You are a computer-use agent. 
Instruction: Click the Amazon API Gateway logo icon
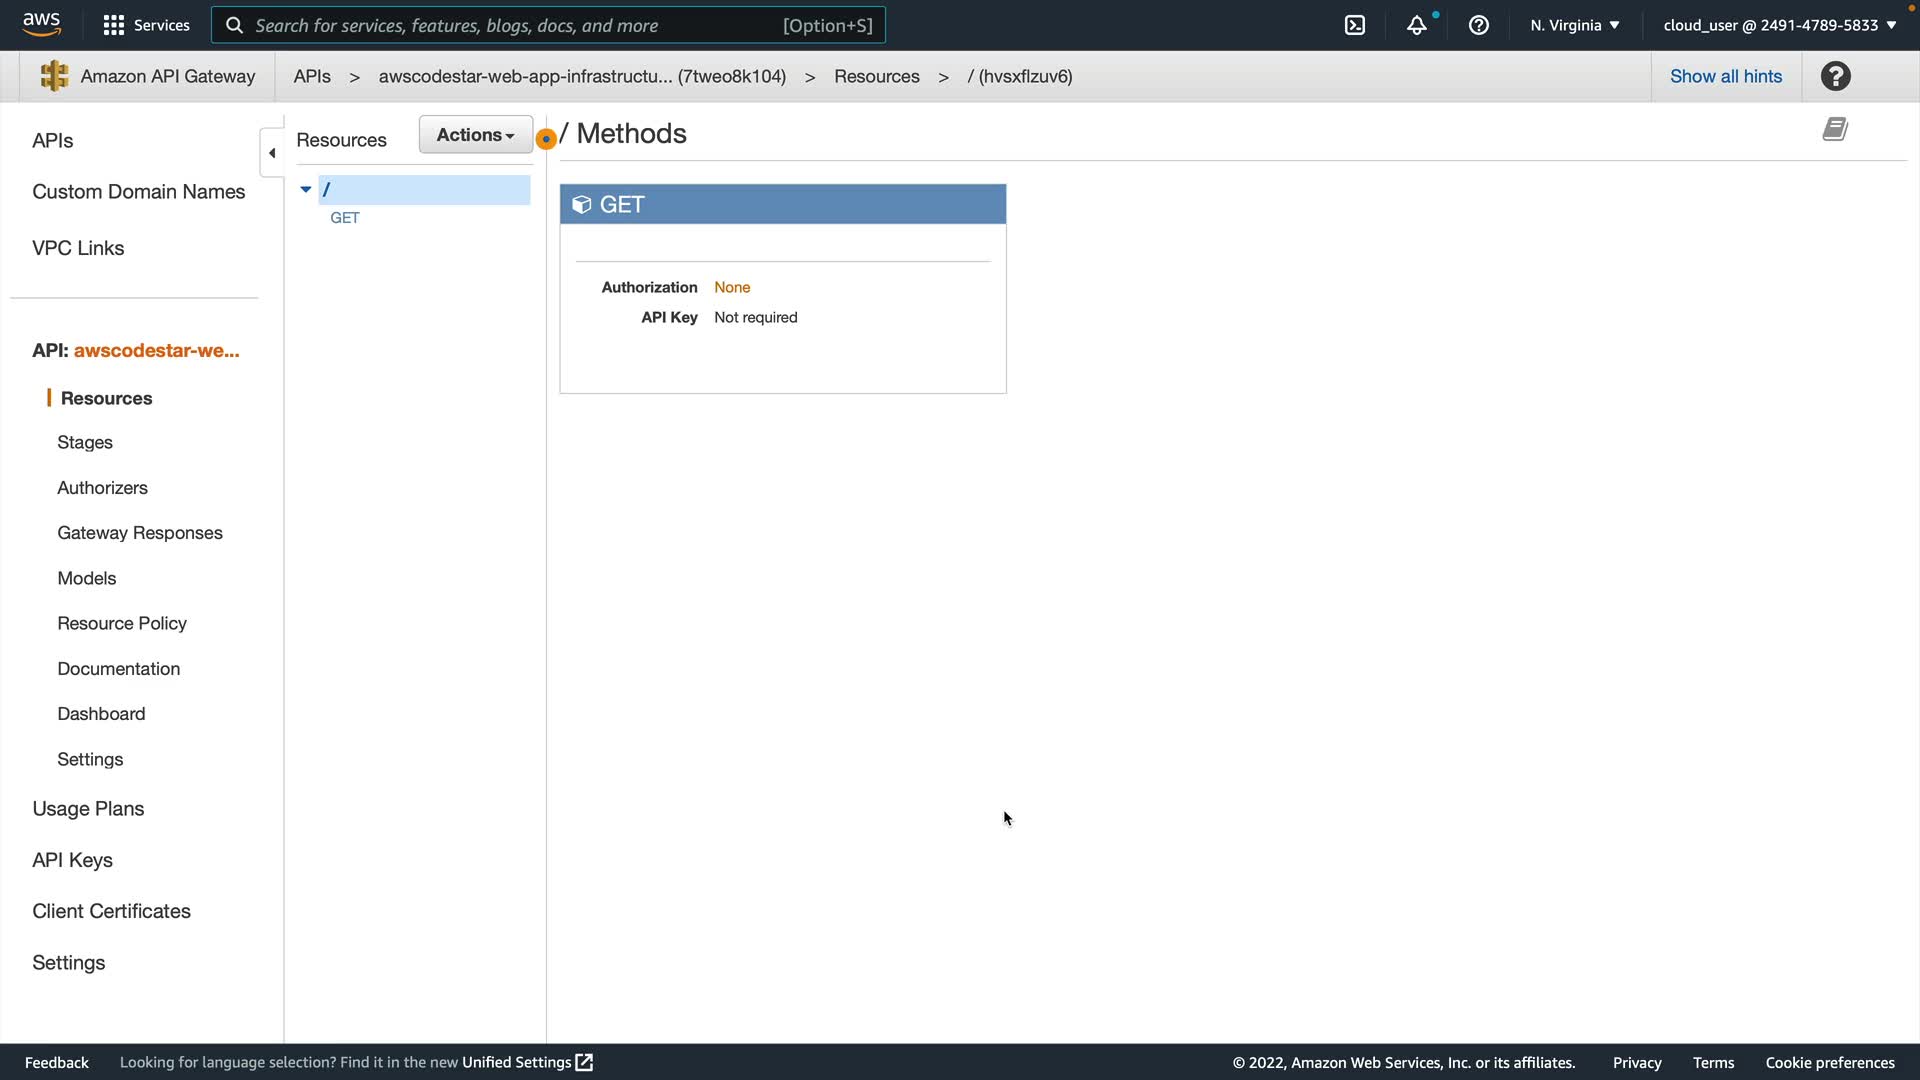pos(54,76)
